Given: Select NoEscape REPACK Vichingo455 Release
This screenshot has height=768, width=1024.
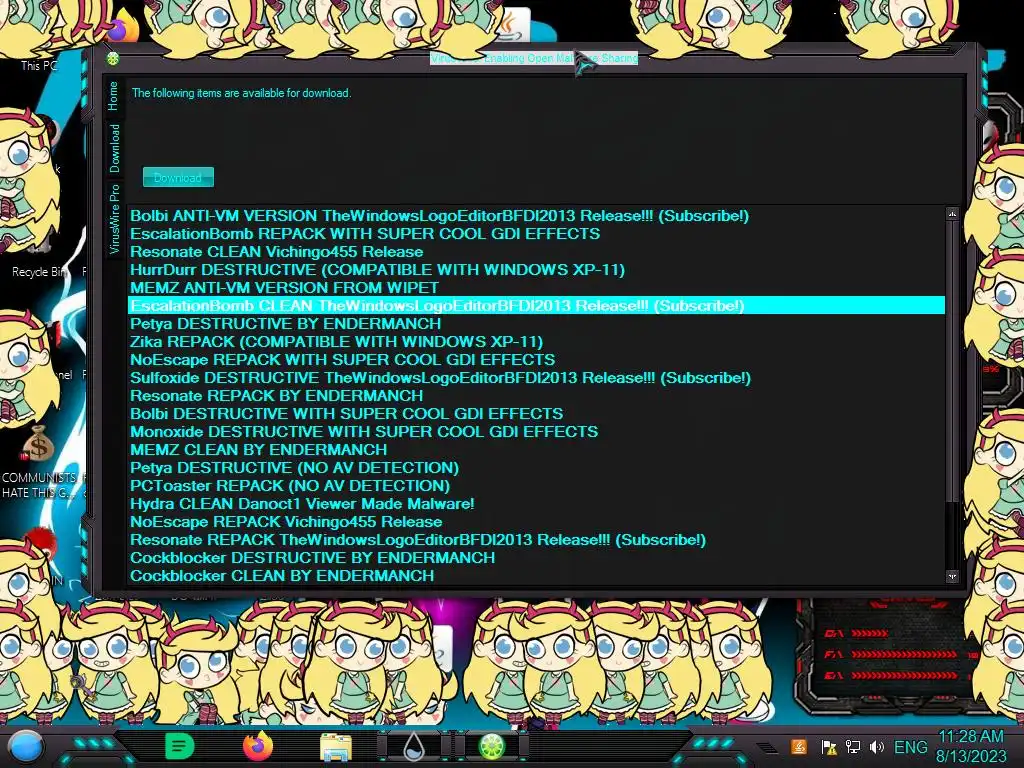Looking at the screenshot, I should click(536, 522).
